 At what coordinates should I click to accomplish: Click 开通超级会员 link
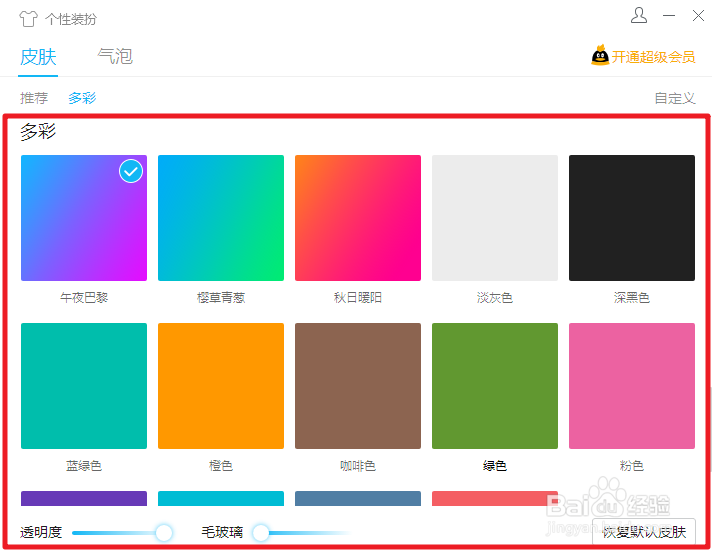tap(653, 57)
